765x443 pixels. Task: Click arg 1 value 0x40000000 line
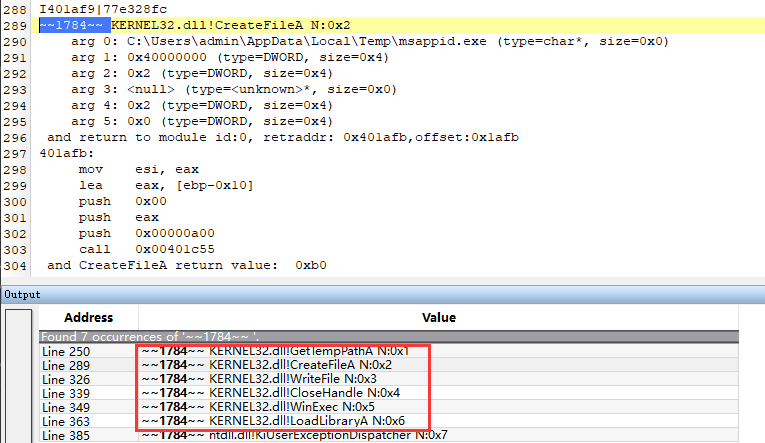coord(230,58)
